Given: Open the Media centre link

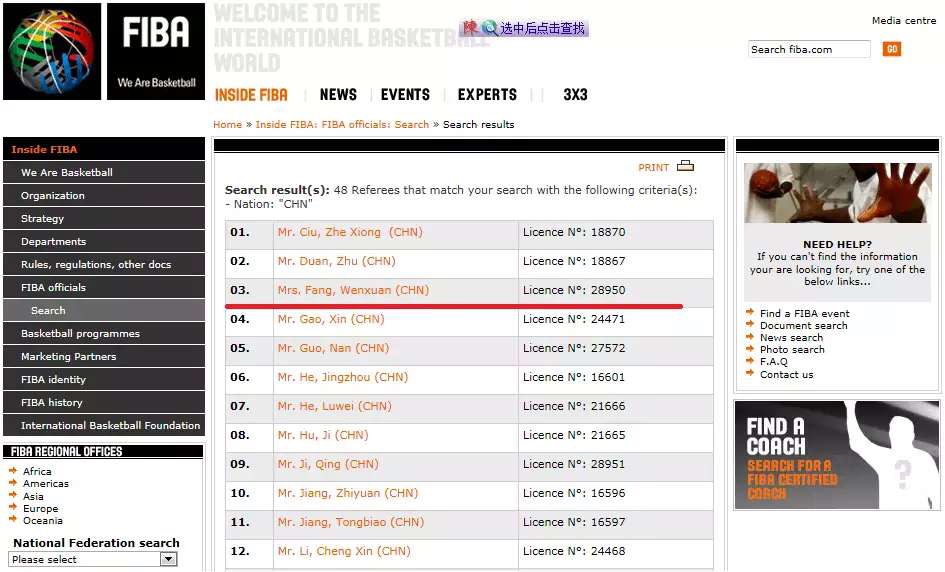Looking at the screenshot, I should [903, 21].
